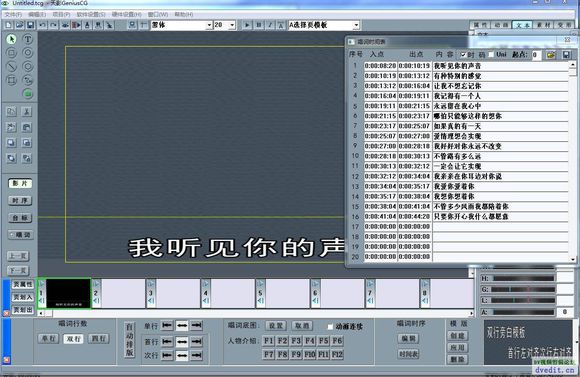Click the 设置 button for lyric background
The height and width of the screenshot is (377, 580).
click(276, 326)
